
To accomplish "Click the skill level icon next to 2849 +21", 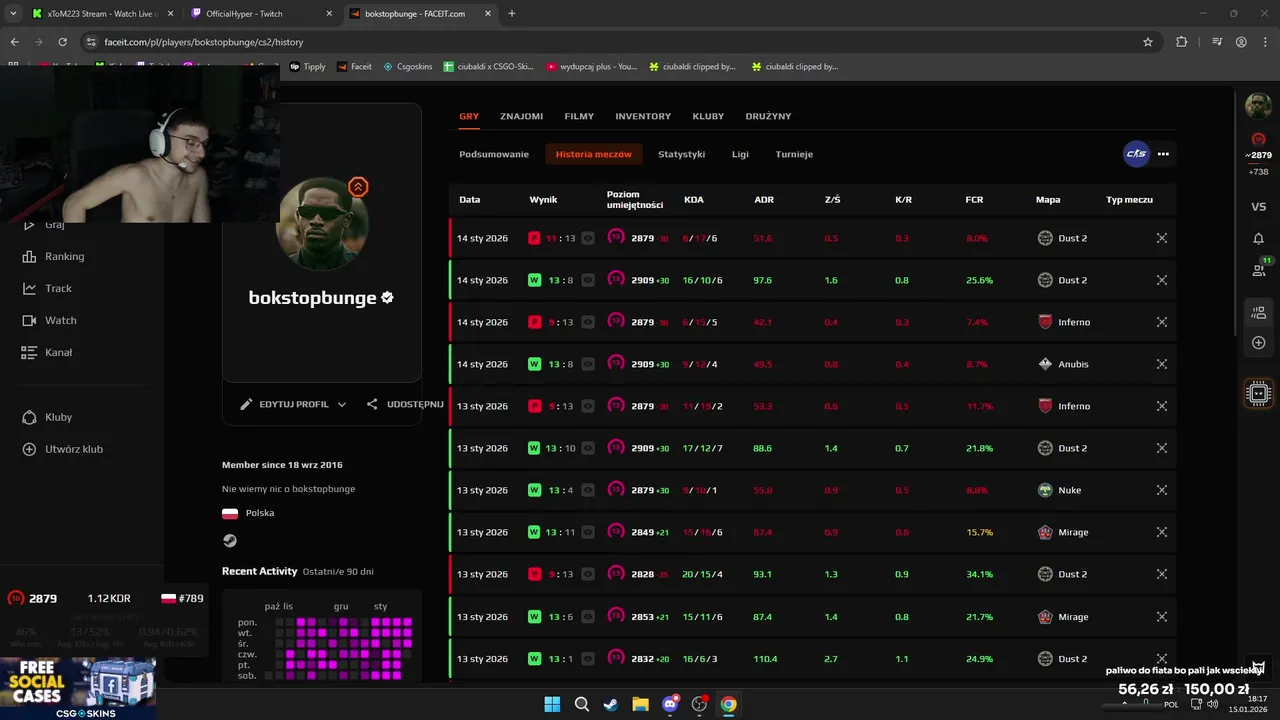I will pyautogui.click(x=616, y=532).
